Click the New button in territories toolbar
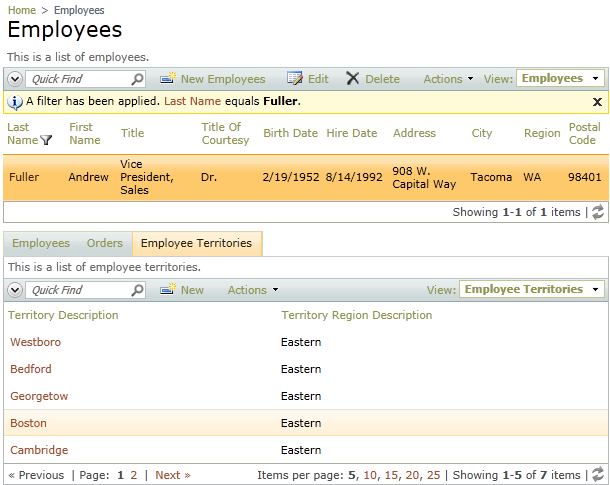Screen dimensions: 610x485 [192, 290]
